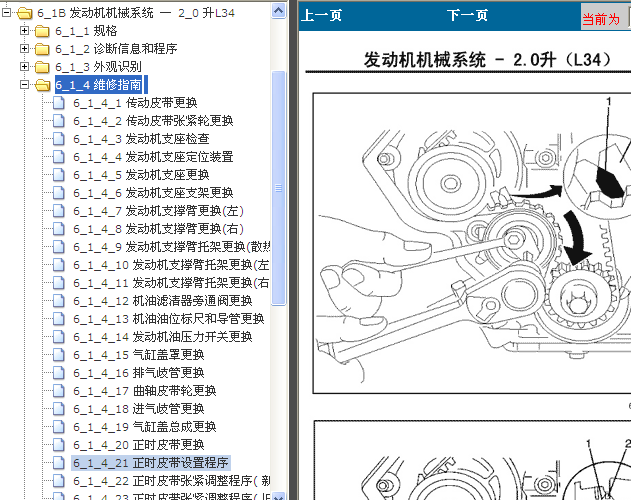Open 6_1_4_2 传动皮带张紧轮更换 topic

click(153, 121)
